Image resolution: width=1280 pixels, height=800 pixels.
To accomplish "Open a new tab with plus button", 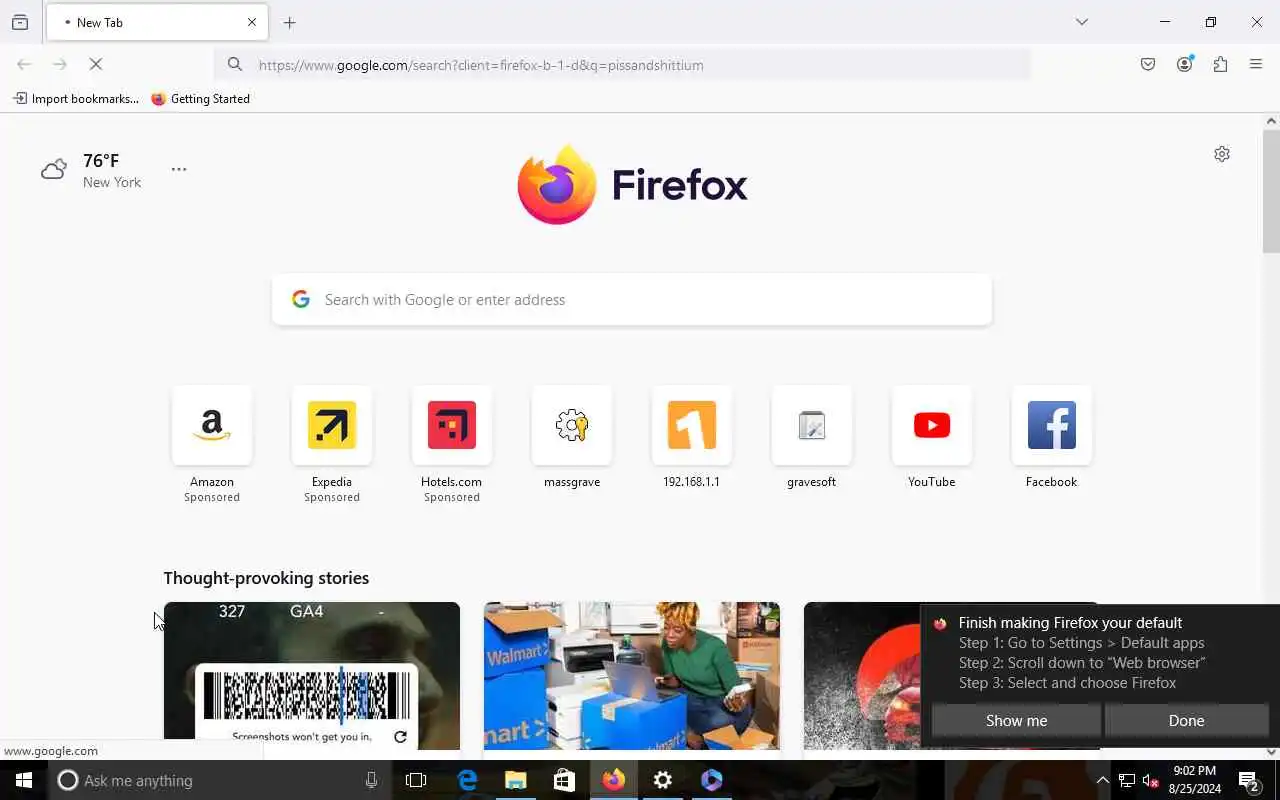I will tap(290, 22).
